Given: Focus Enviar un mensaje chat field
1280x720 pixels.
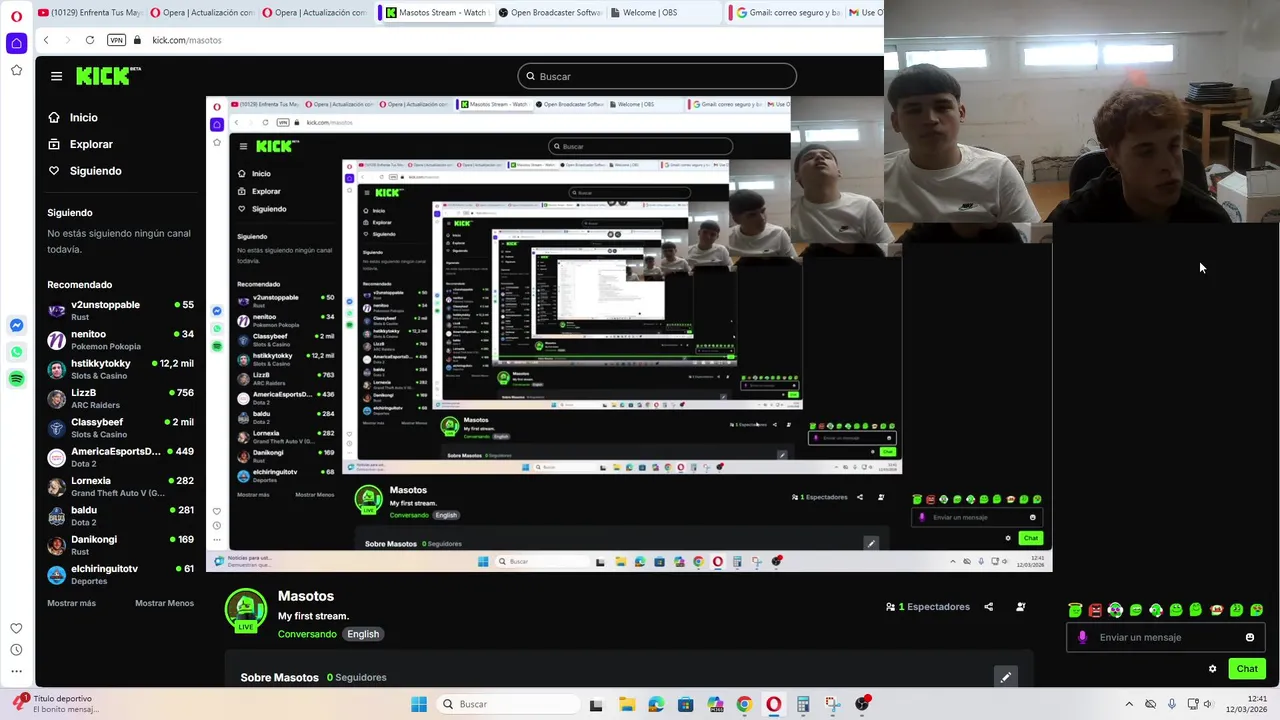Looking at the screenshot, I should pyautogui.click(x=1165, y=637).
